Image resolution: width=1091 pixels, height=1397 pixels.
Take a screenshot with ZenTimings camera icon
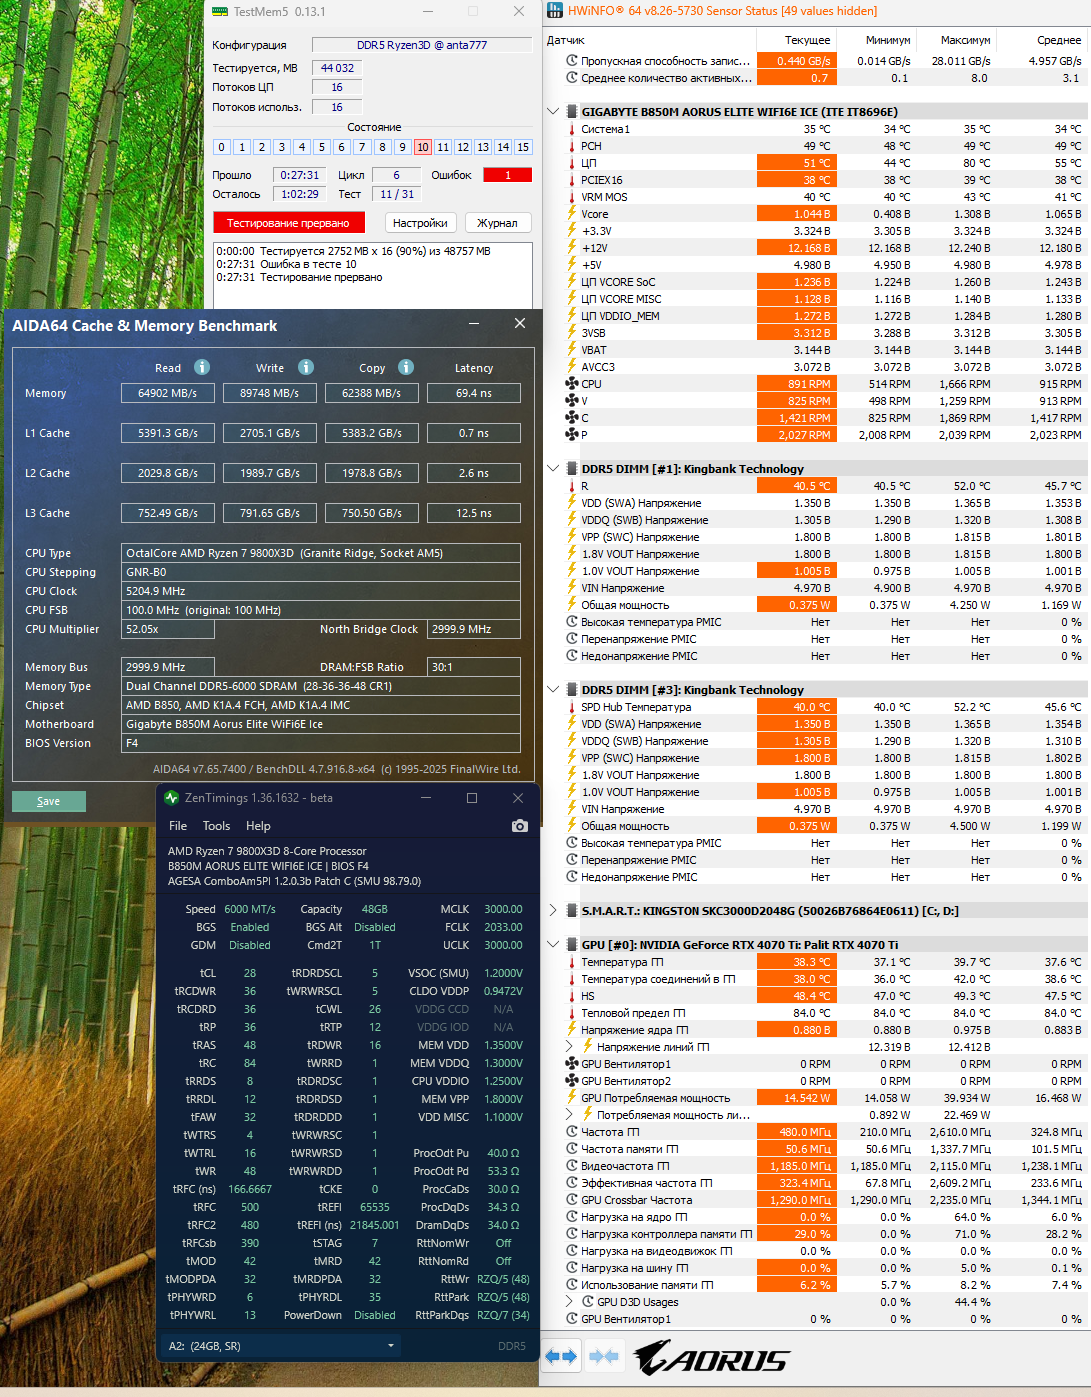(x=519, y=826)
